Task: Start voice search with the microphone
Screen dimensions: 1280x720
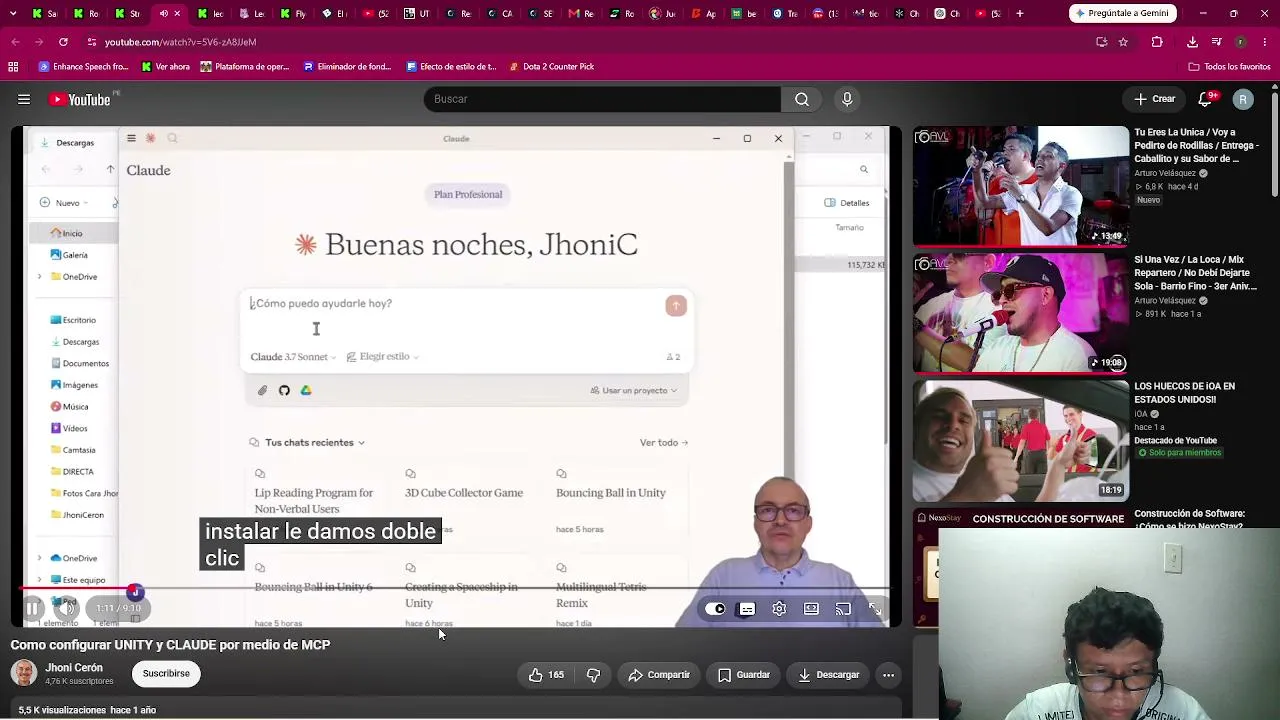Action: click(x=847, y=99)
